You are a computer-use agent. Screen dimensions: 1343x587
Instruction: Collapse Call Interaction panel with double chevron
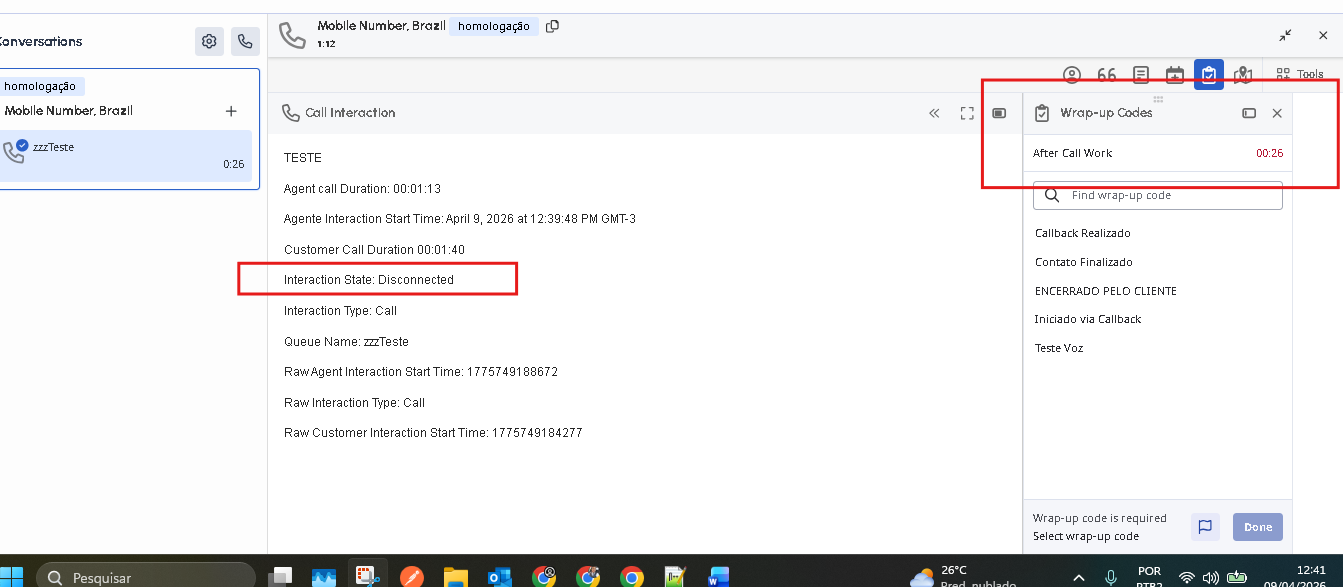[934, 113]
